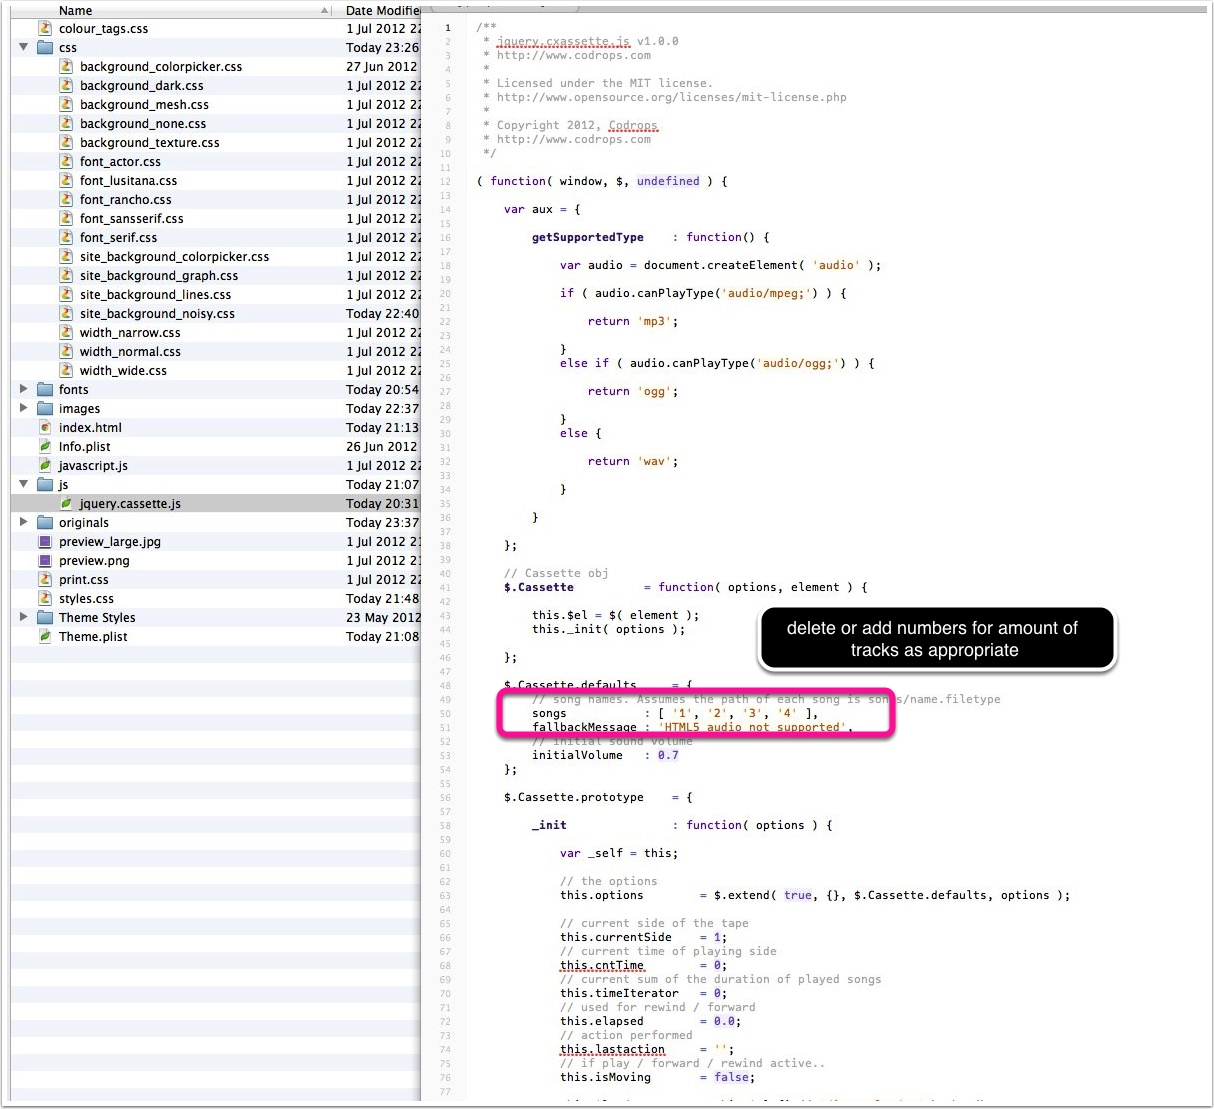Select print.css file name
The height and width of the screenshot is (1109, 1214).
pos(84,580)
